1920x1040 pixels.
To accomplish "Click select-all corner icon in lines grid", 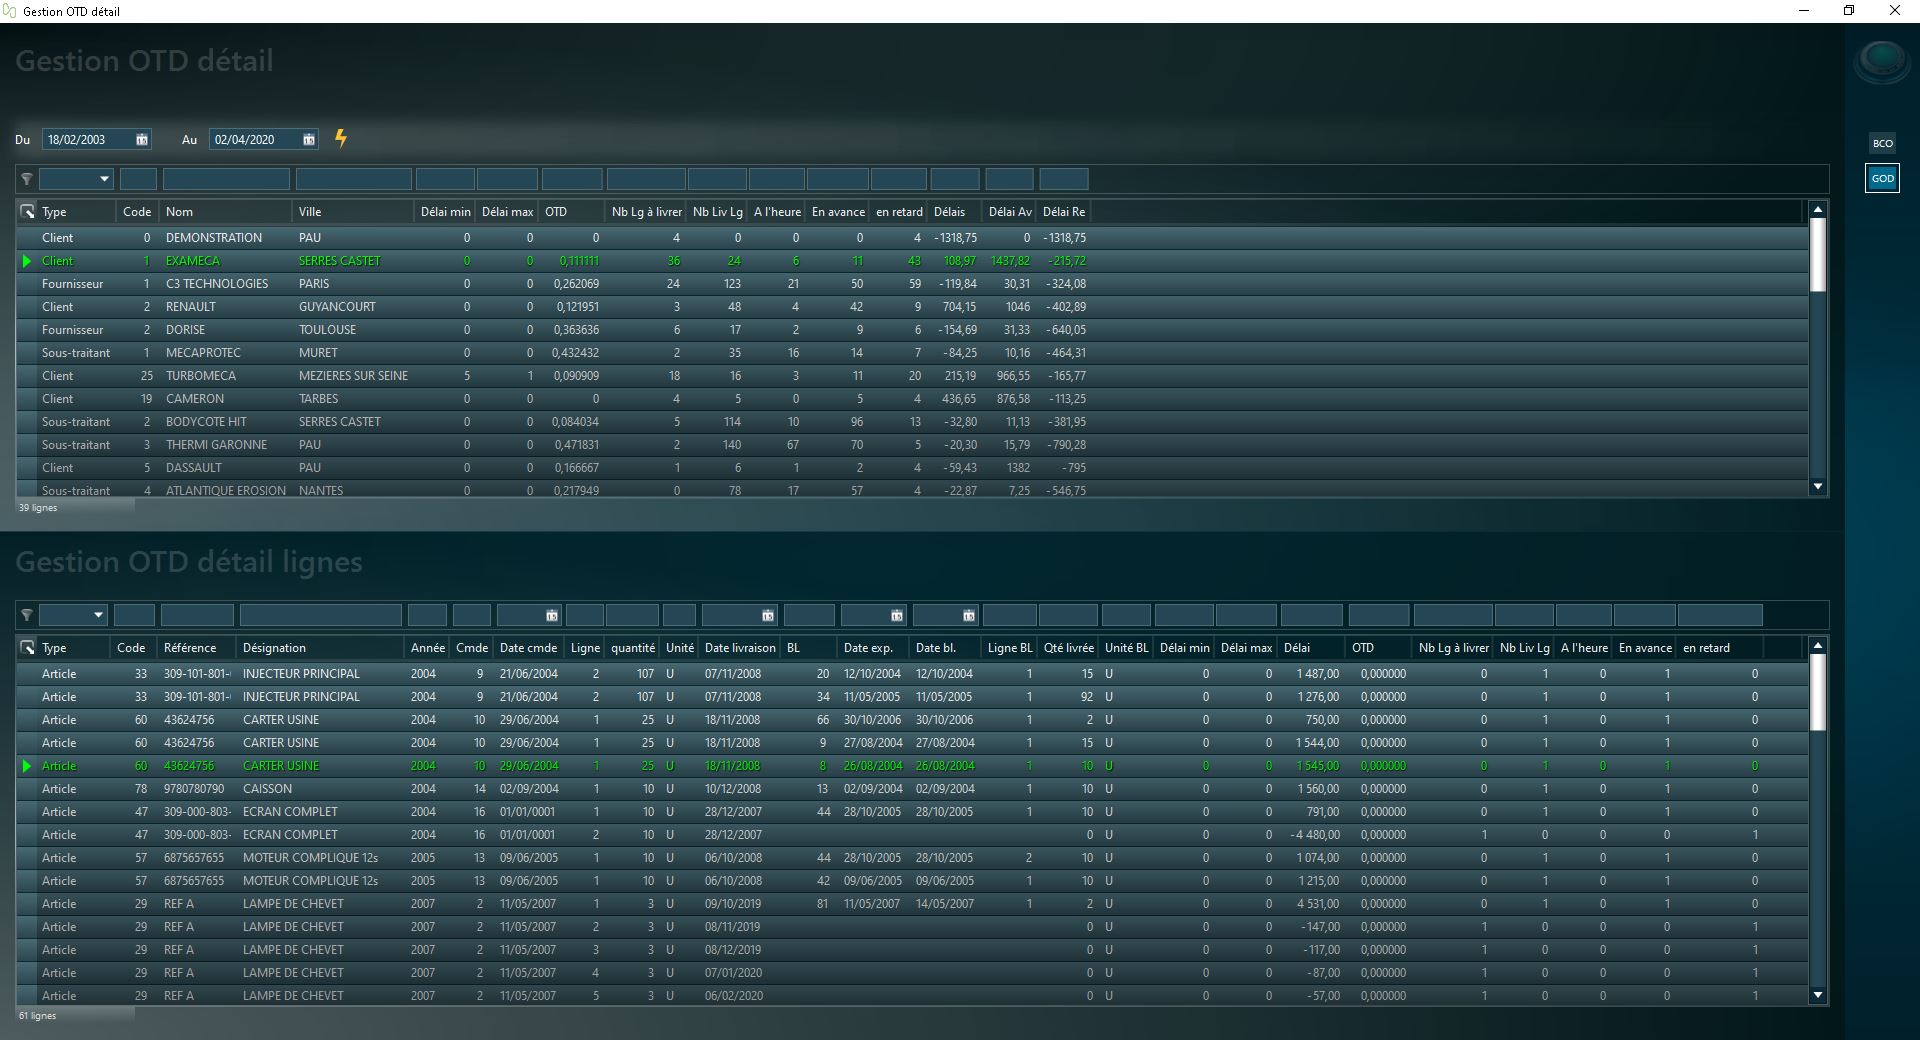I will click(x=27, y=648).
